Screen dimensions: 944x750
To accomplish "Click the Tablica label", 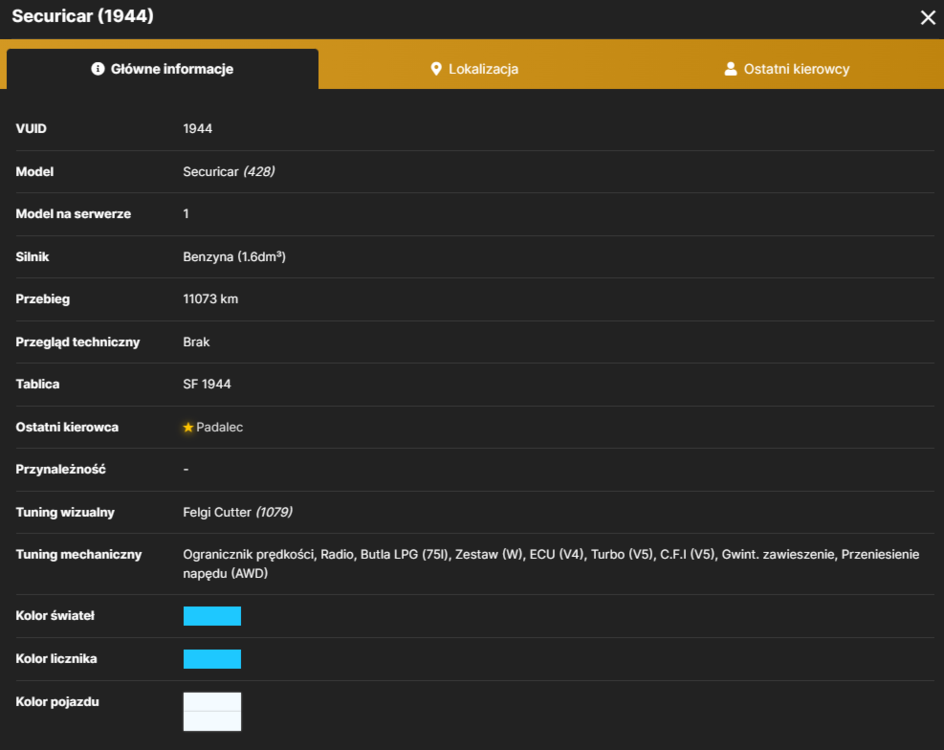I will pos(37,384).
